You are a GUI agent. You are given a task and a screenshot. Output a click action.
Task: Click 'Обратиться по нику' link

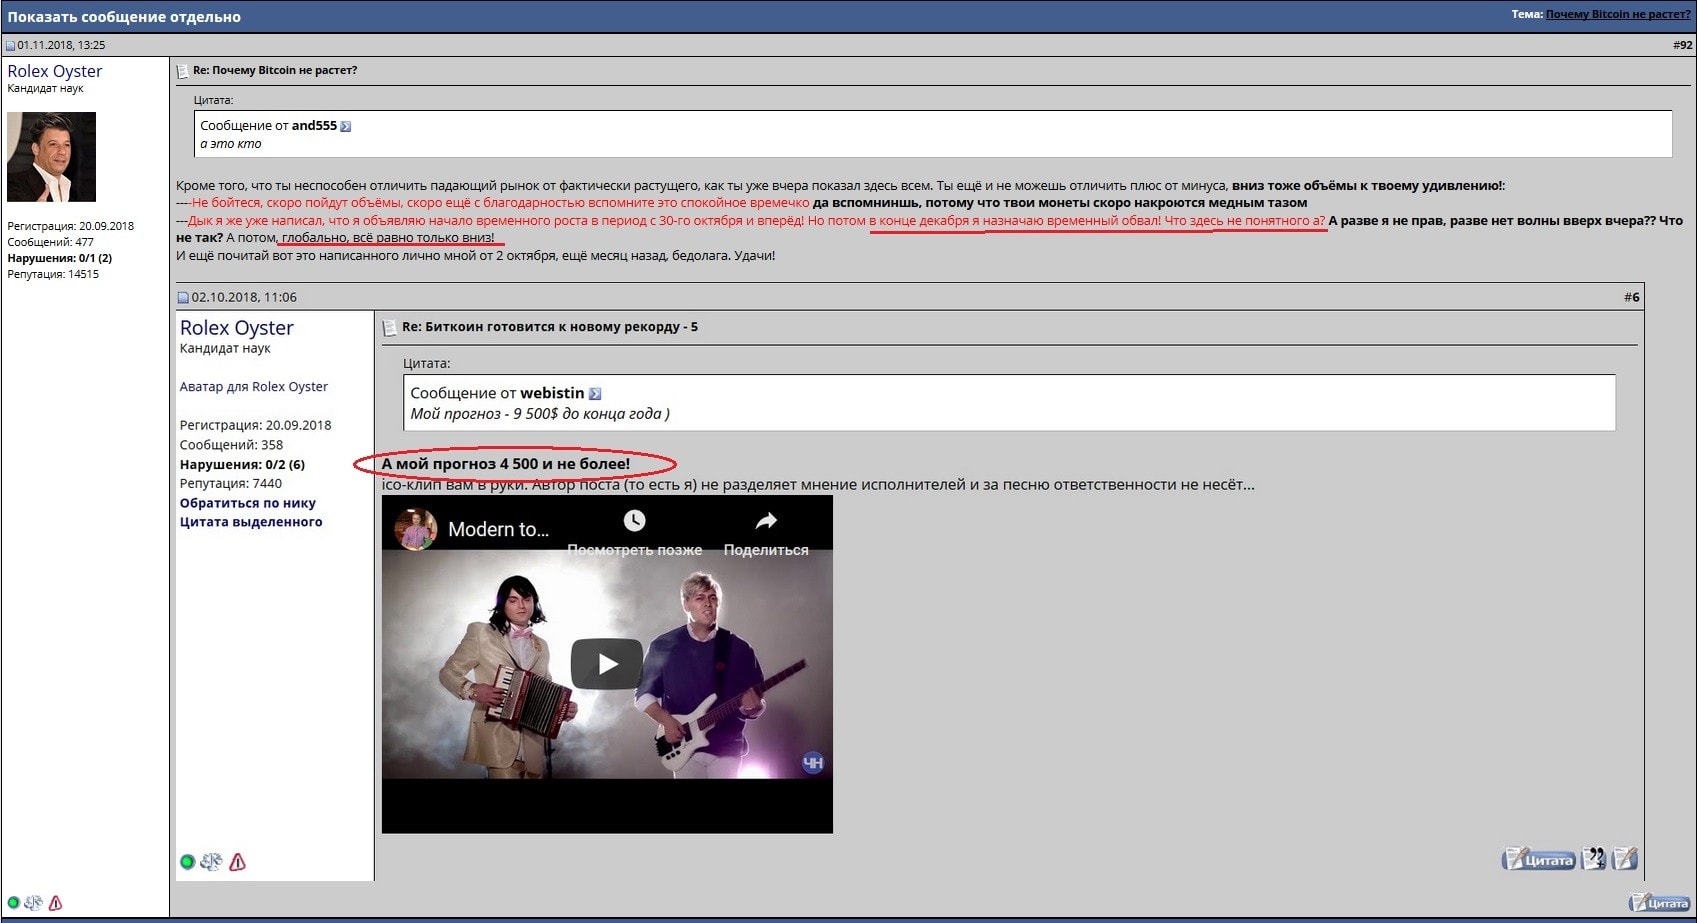coord(248,503)
